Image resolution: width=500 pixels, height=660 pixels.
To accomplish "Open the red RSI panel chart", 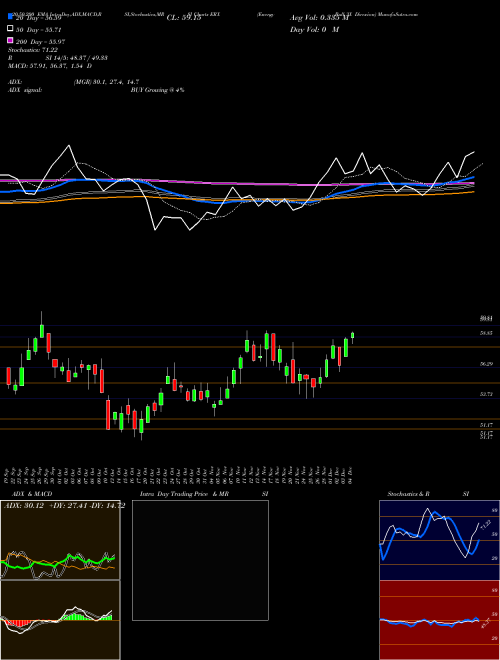I will pos(439,620).
